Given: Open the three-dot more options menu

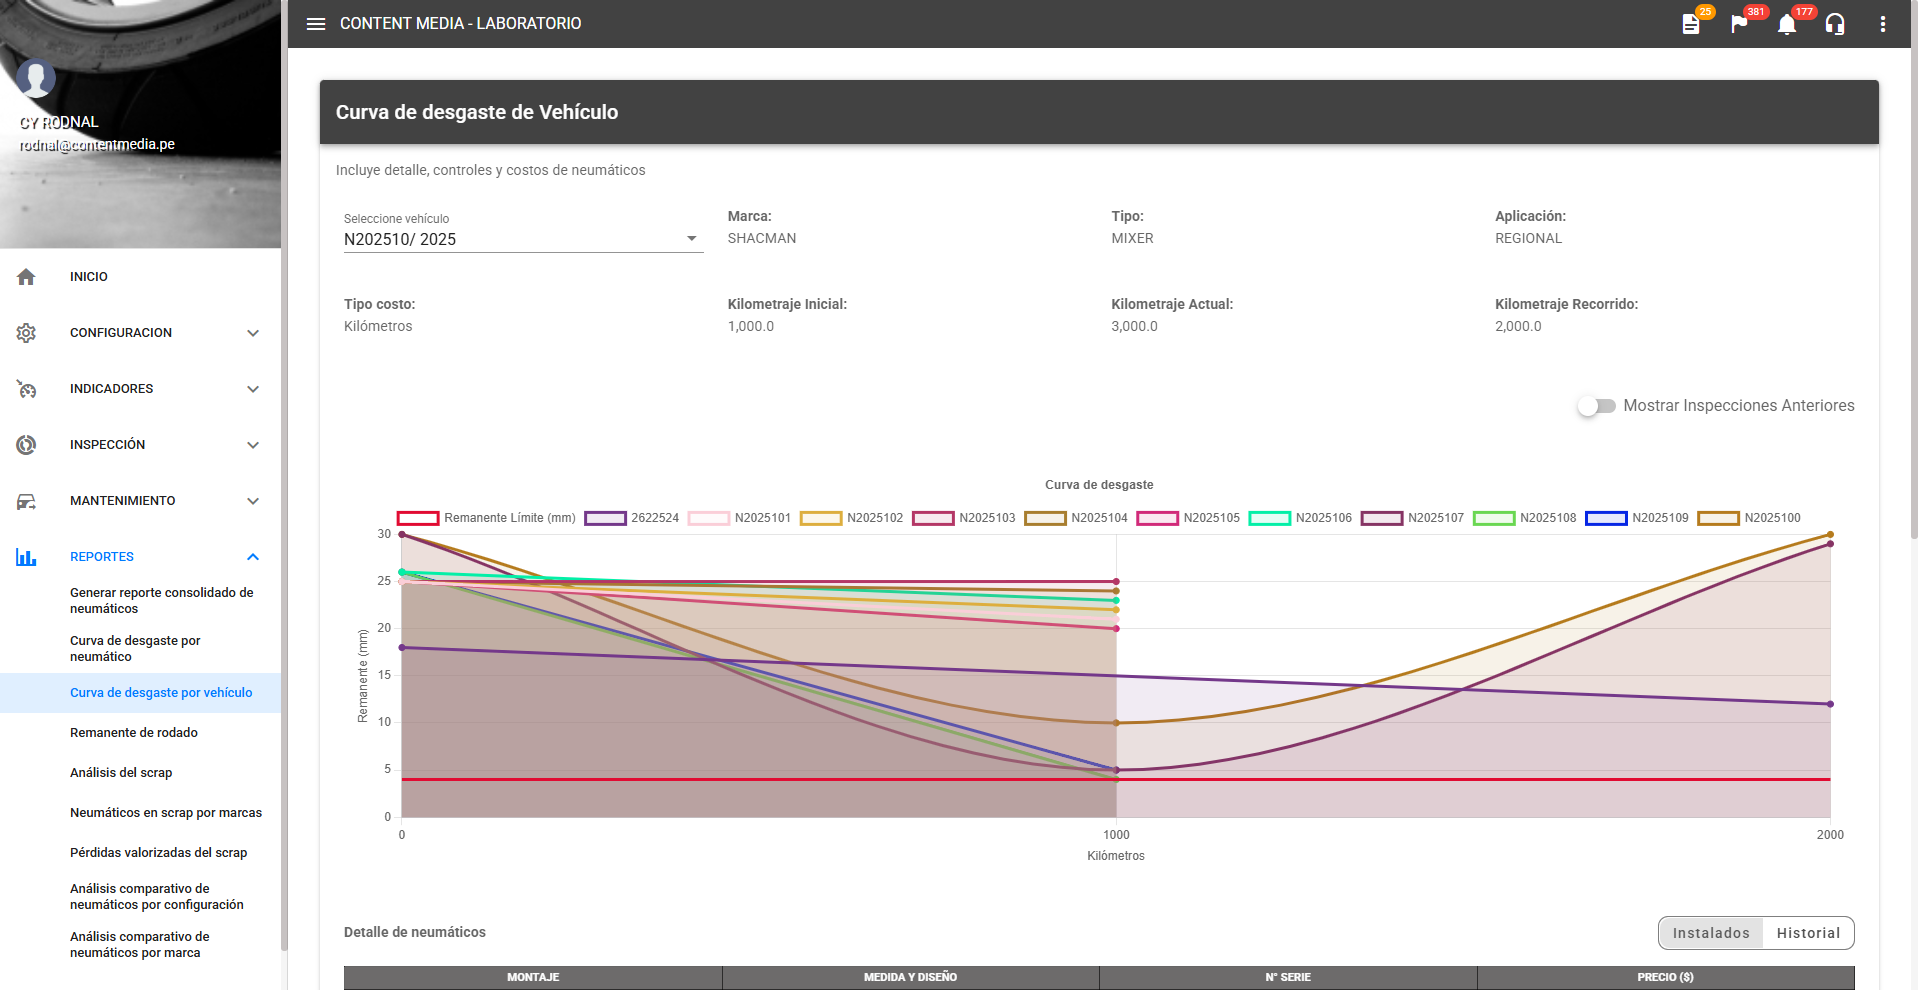Looking at the screenshot, I should tap(1883, 24).
